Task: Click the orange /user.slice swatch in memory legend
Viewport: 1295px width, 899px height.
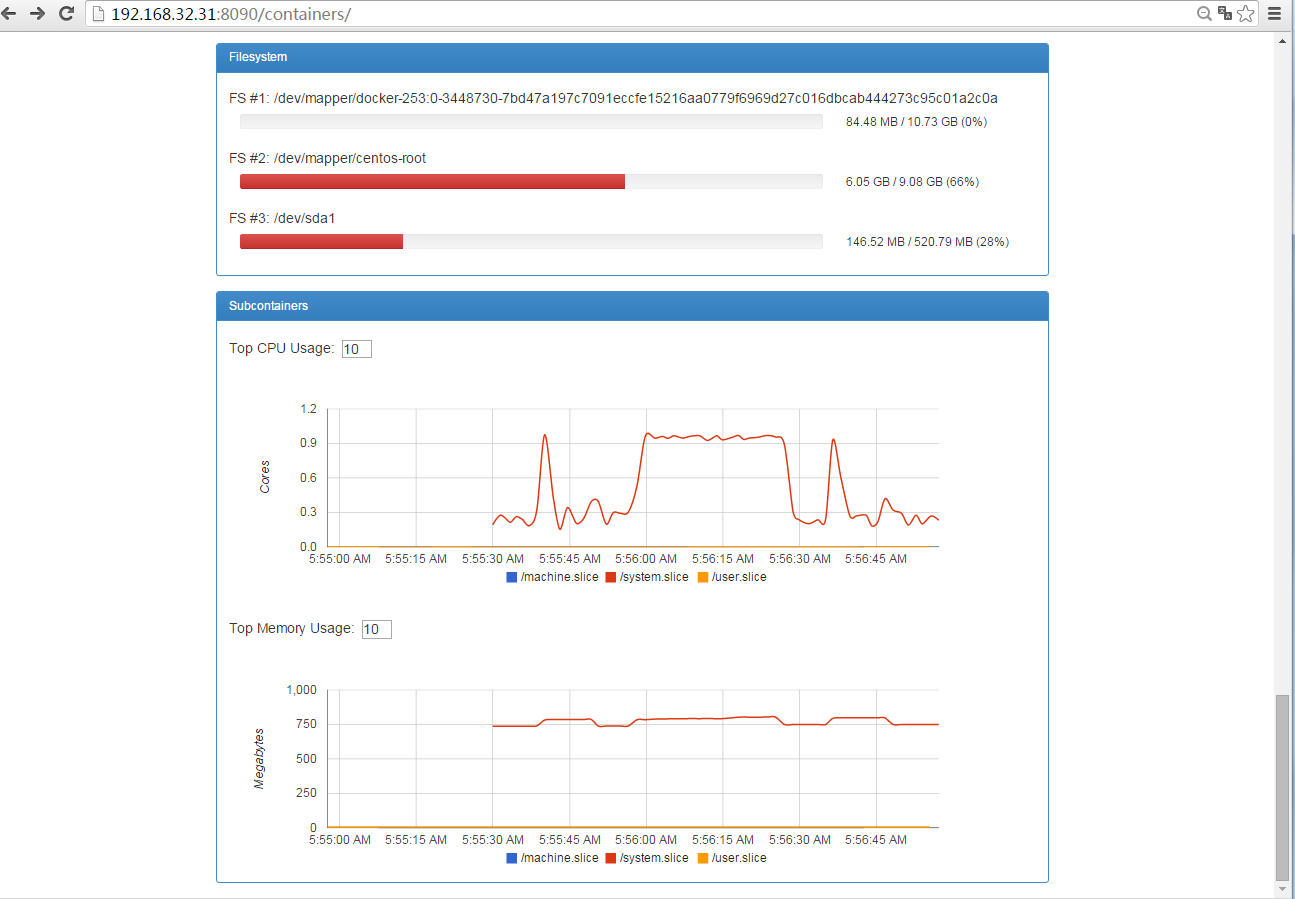Action: tap(702, 858)
